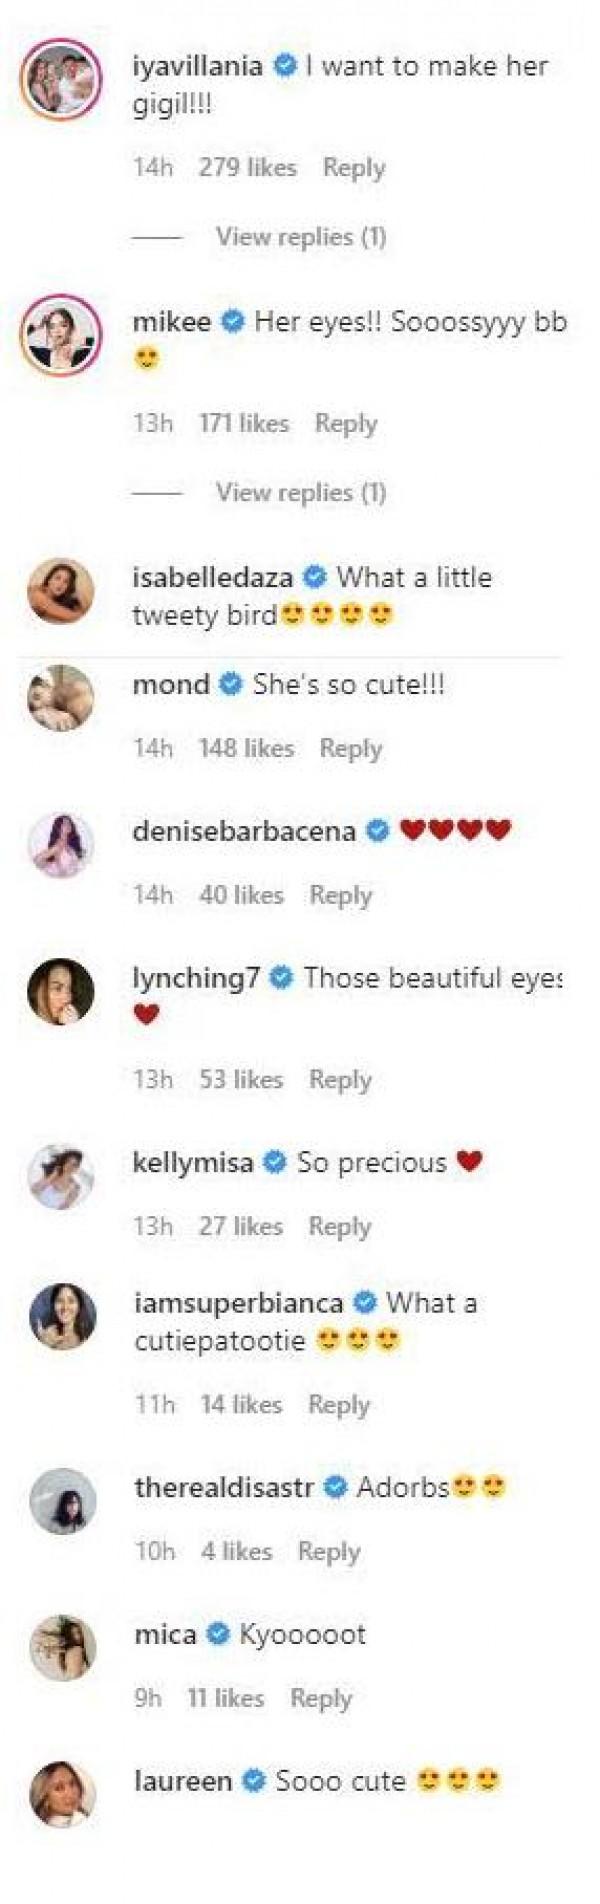Open the iyavillania username link
This screenshot has width=600, height=1904.
click(197, 67)
